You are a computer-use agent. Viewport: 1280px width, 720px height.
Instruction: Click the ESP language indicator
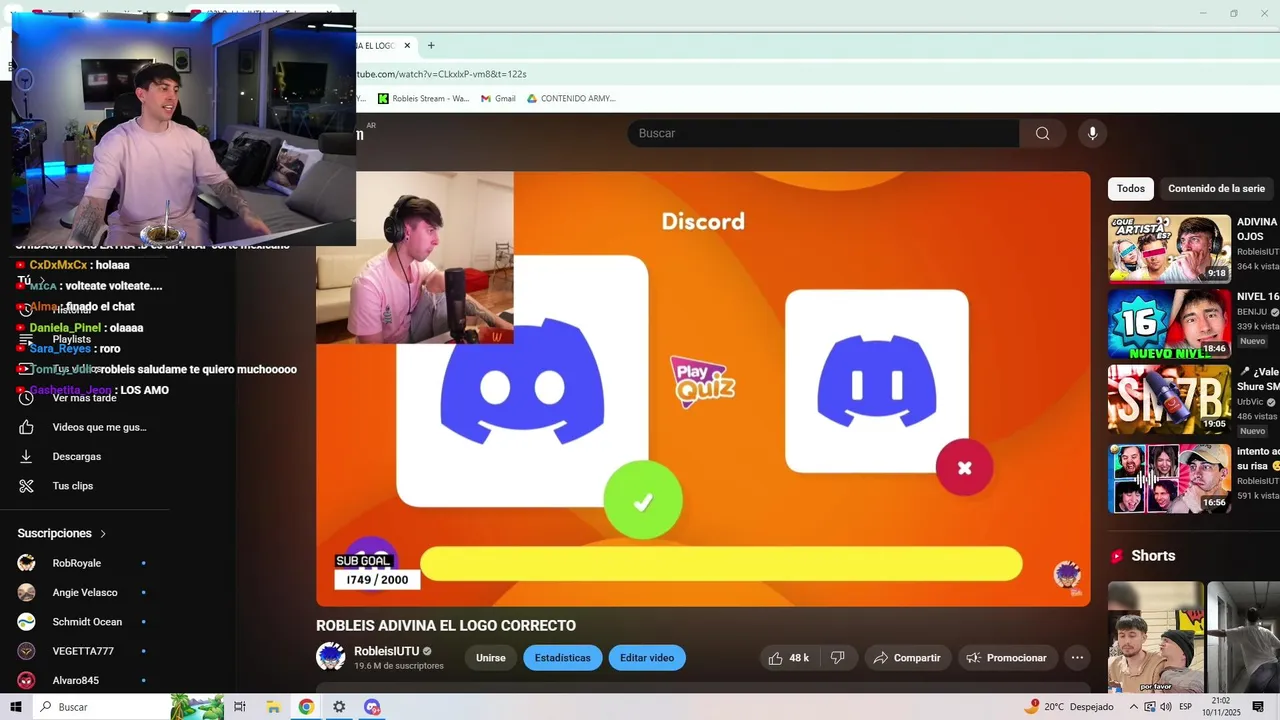pyautogui.click(x=1185, y=707)
